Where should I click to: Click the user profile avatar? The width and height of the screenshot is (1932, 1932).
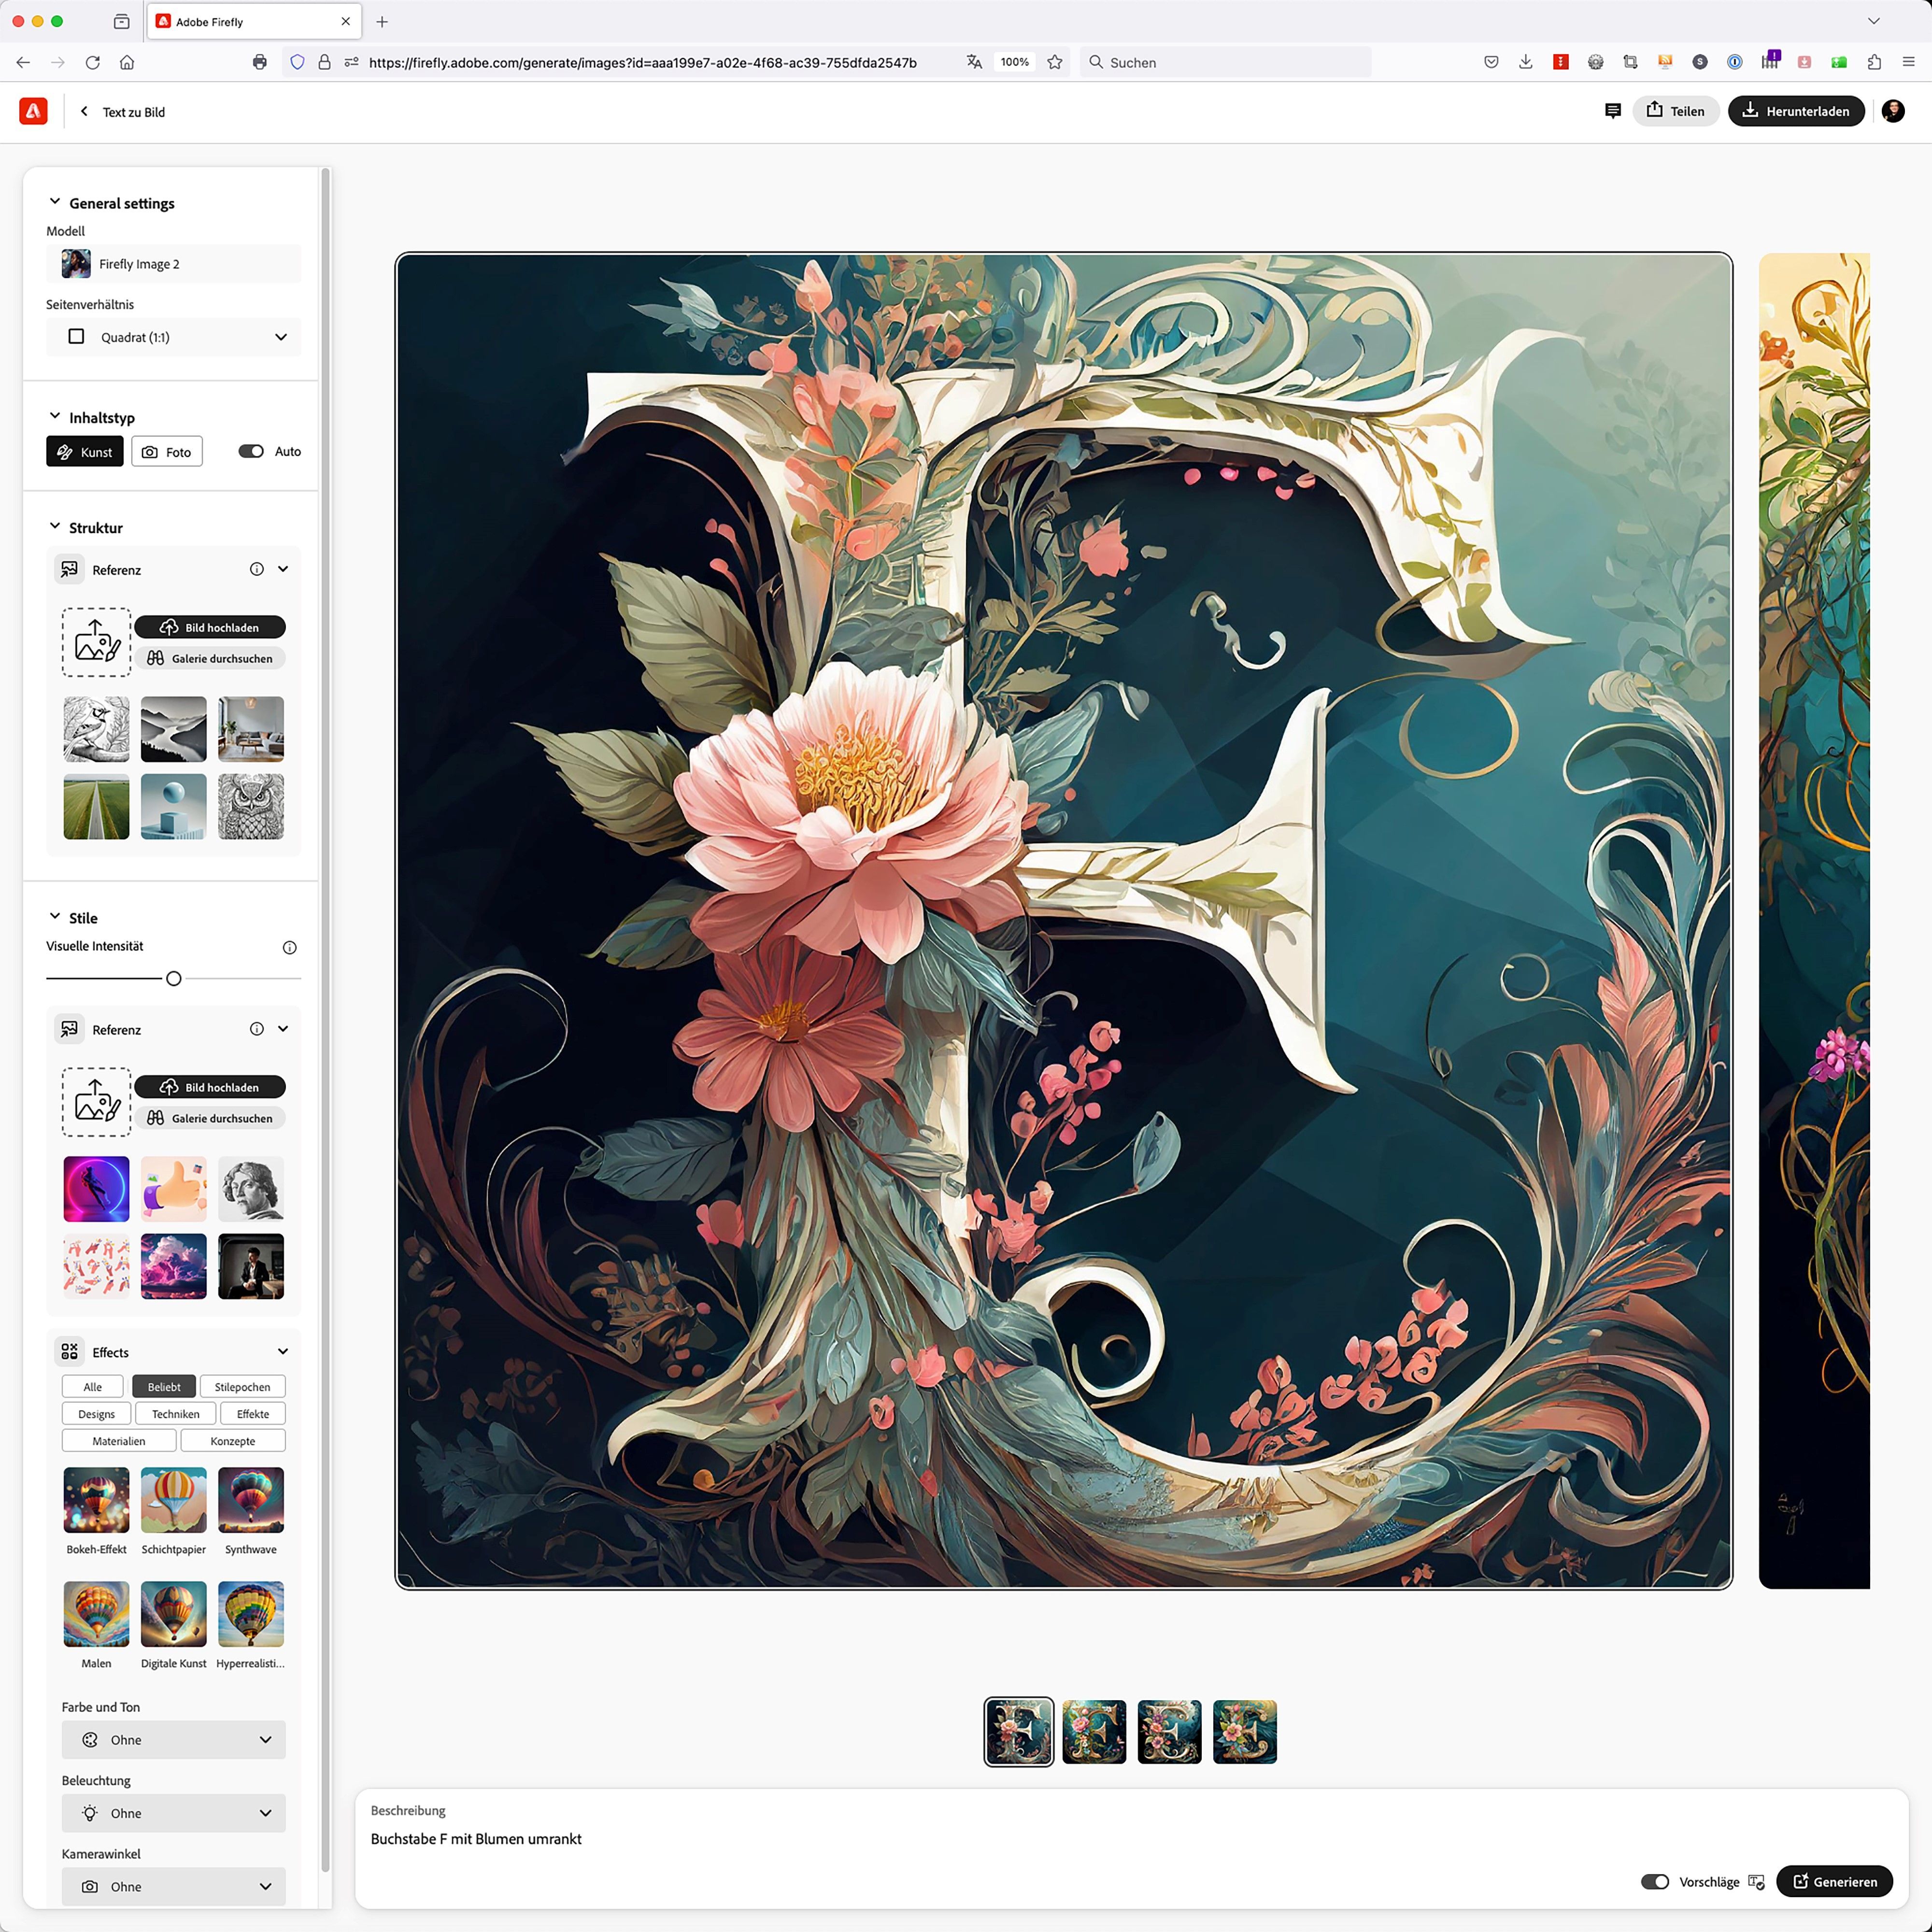point(1892,111)
